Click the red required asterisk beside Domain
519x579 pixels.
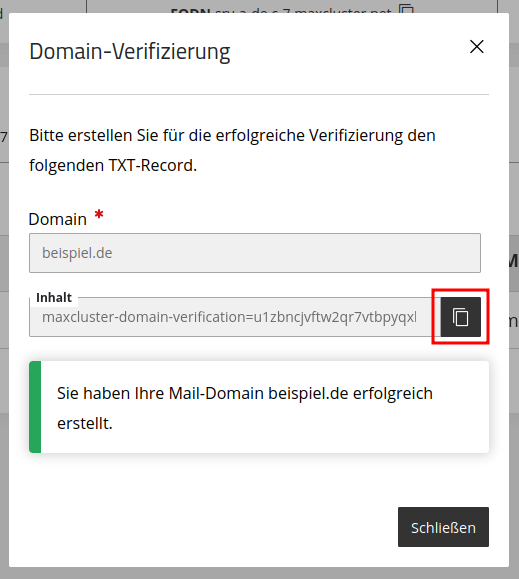point(99,214)
